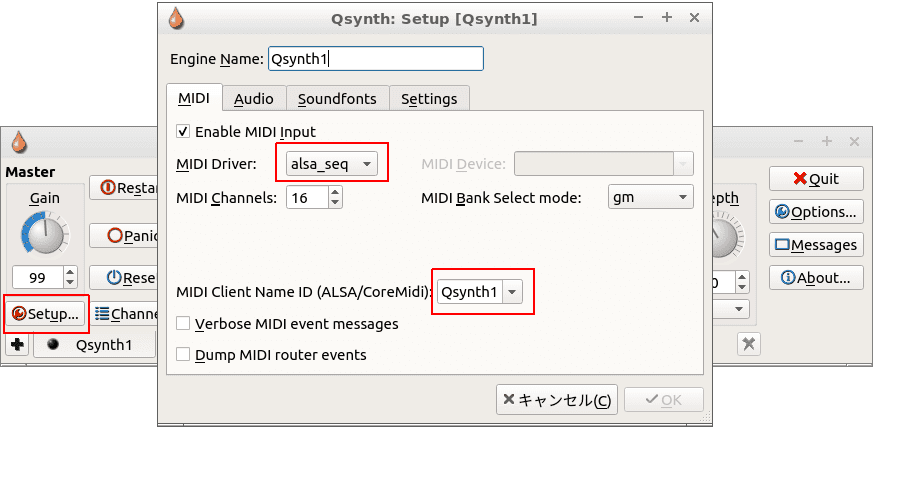Click the delete engine X icon
This screenshot has width=900, height=500.
[x=749, y=344]
